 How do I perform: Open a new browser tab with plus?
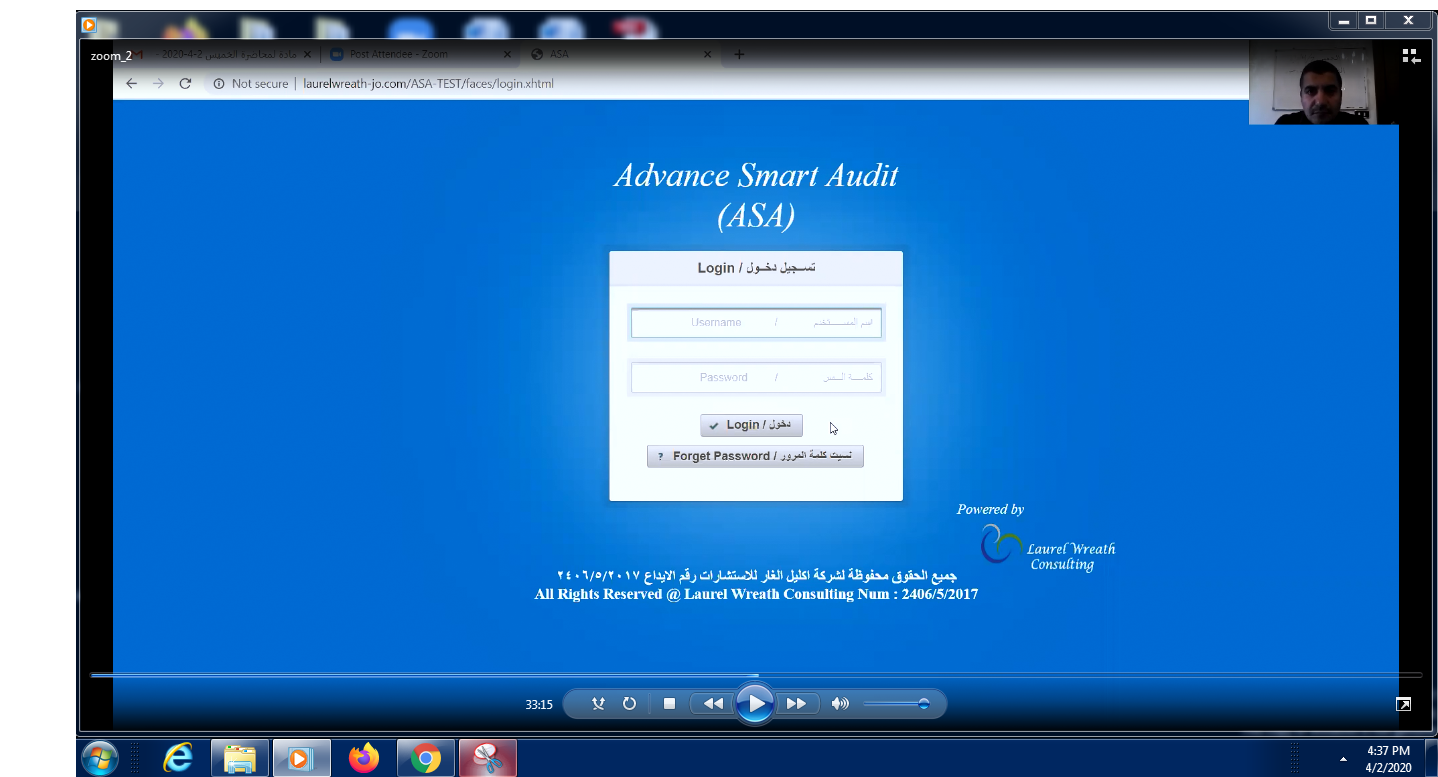(x=739, y=54)
